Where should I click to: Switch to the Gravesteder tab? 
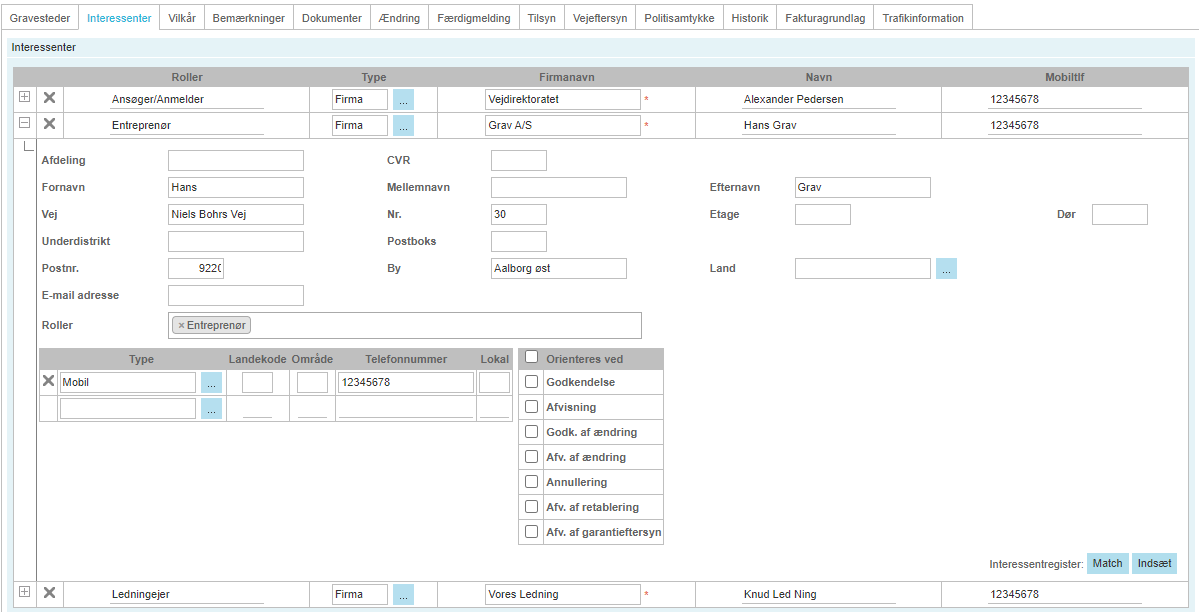click(40, 18)
